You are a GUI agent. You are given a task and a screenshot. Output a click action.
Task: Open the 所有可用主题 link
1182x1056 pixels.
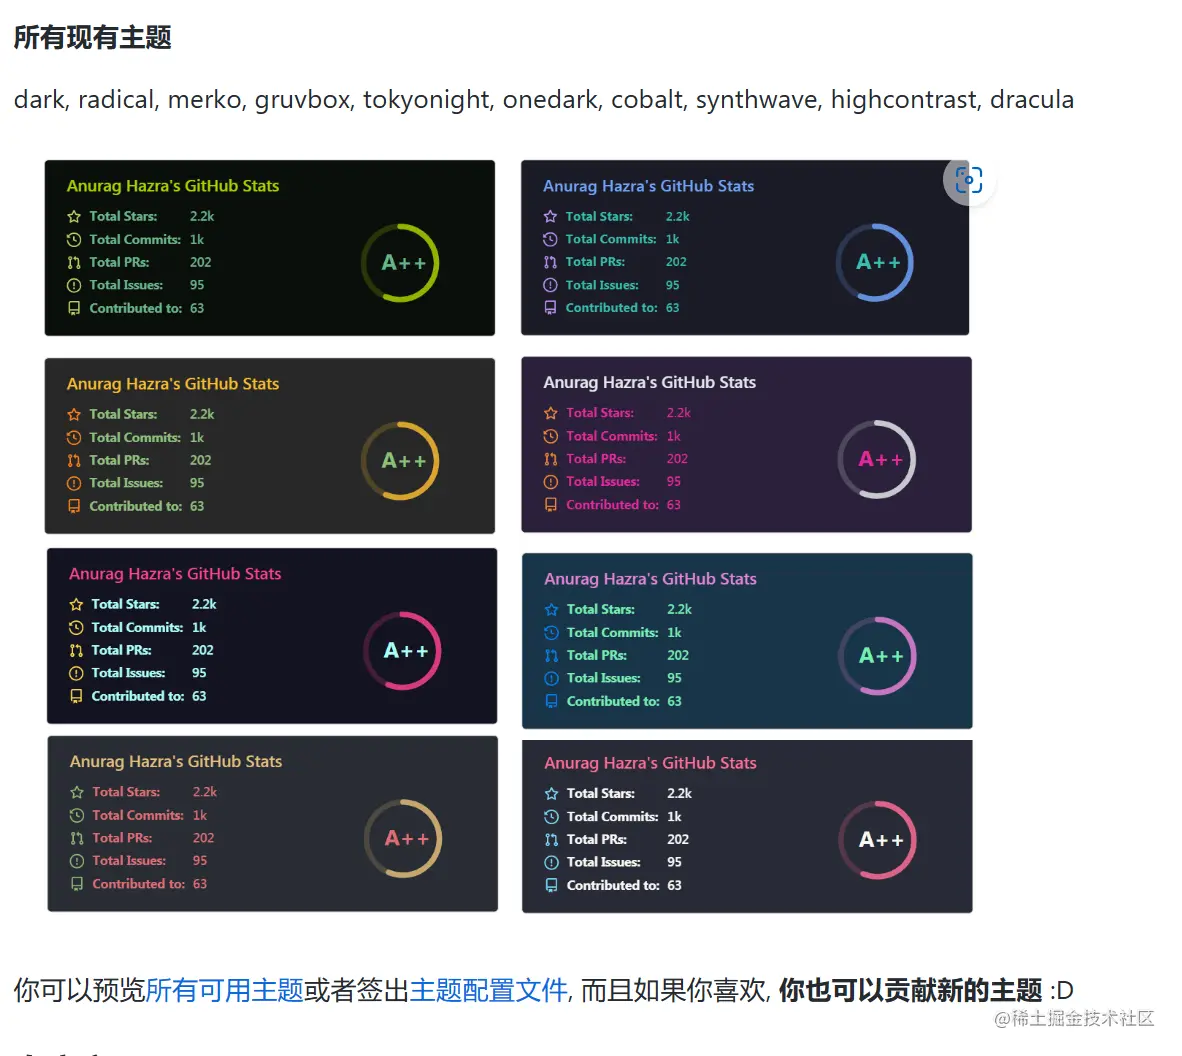tap(224, 990)
